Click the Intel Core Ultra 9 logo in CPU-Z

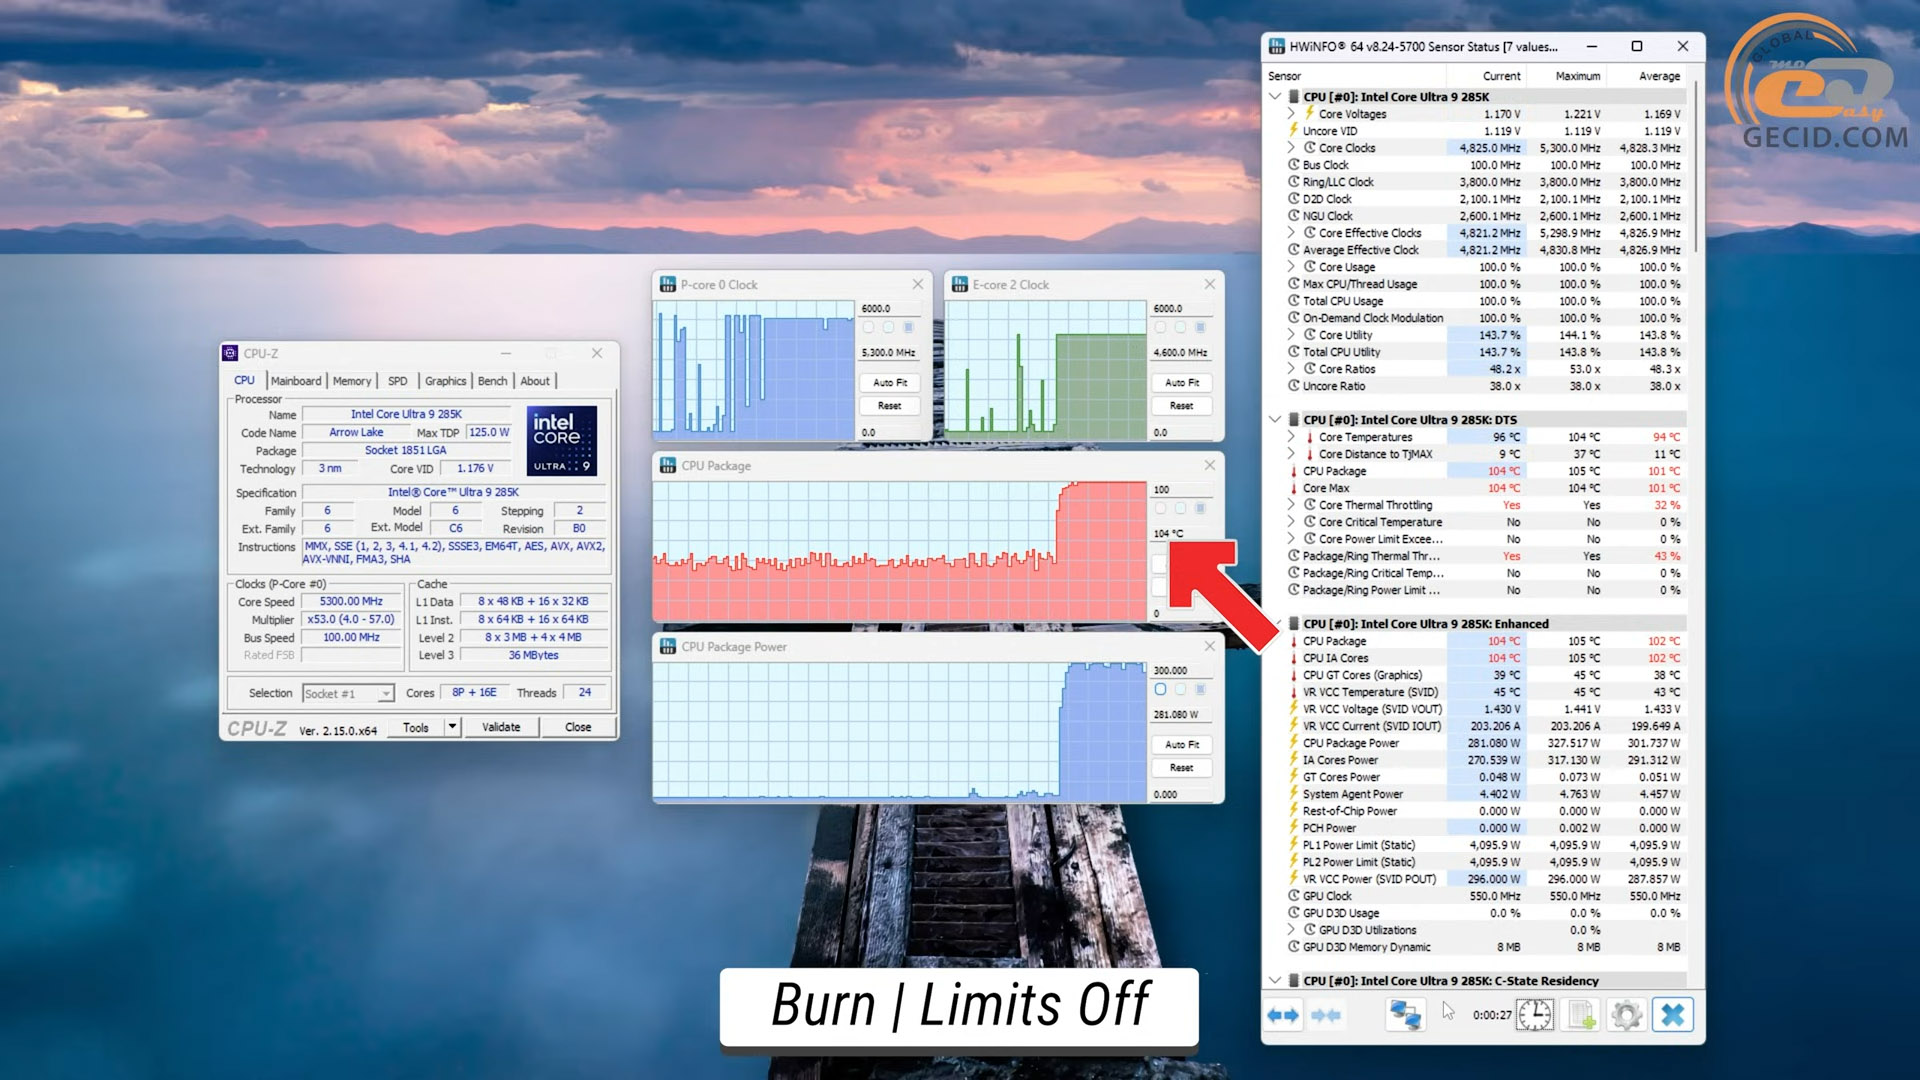pos(561,440)
